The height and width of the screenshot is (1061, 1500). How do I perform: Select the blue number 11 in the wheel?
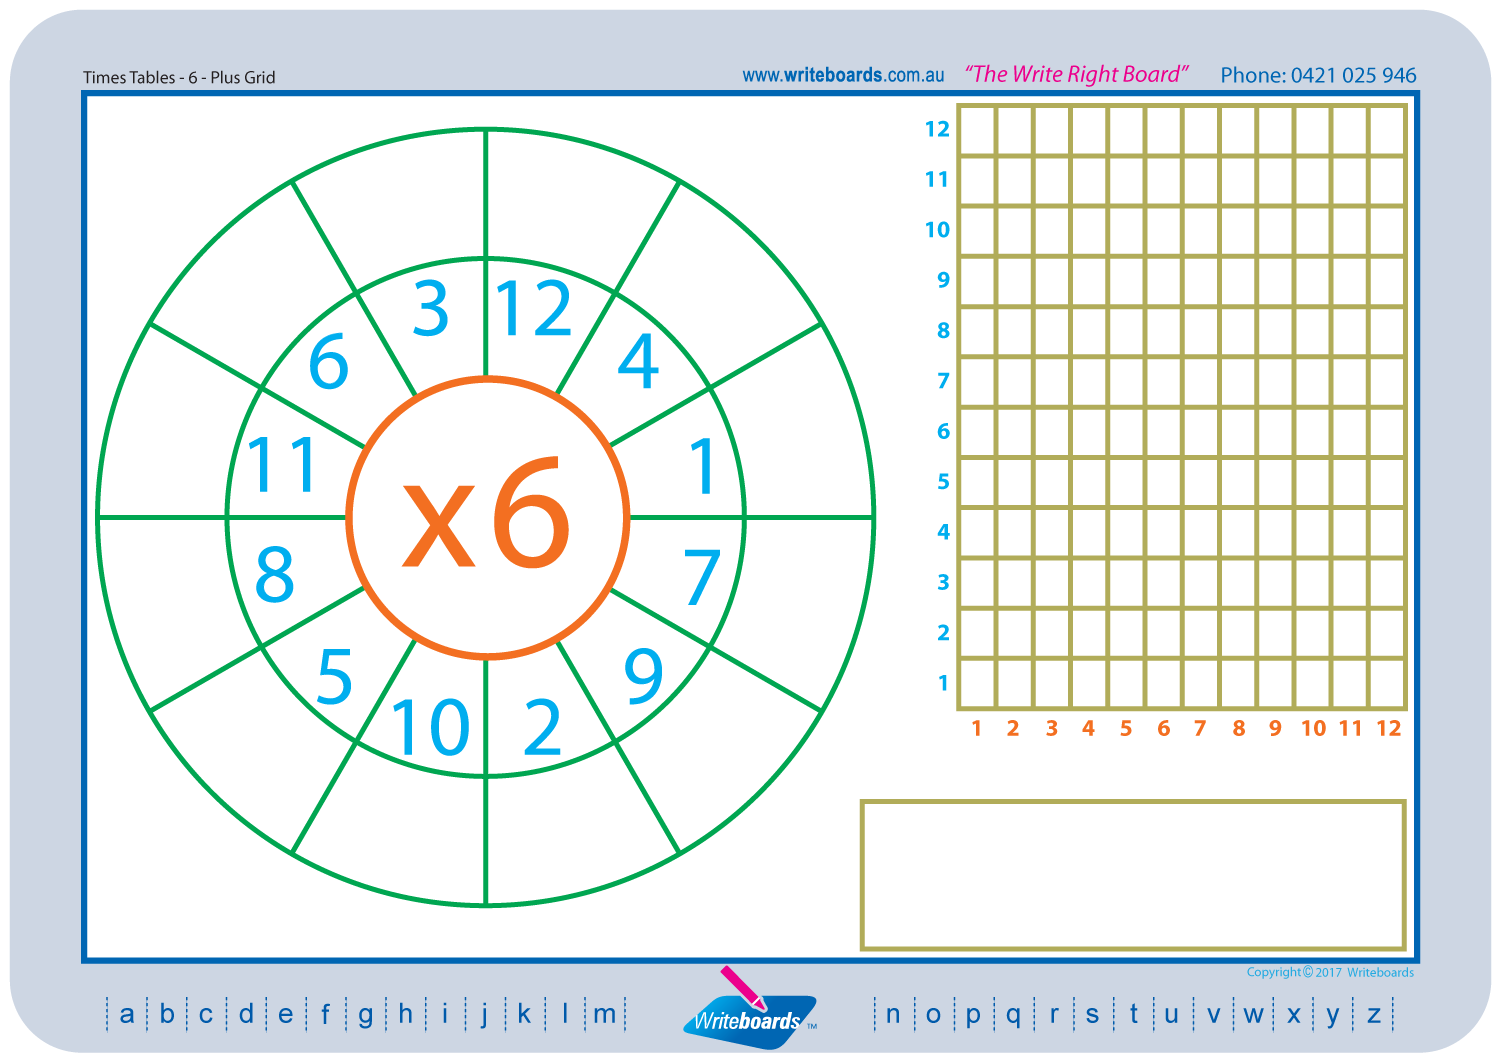tap(283, 465)
